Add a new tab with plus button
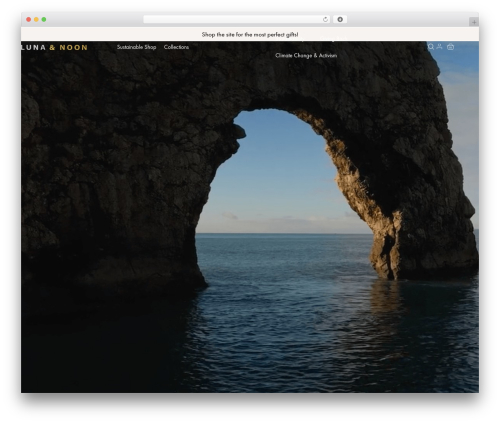 tap(474, 22)
